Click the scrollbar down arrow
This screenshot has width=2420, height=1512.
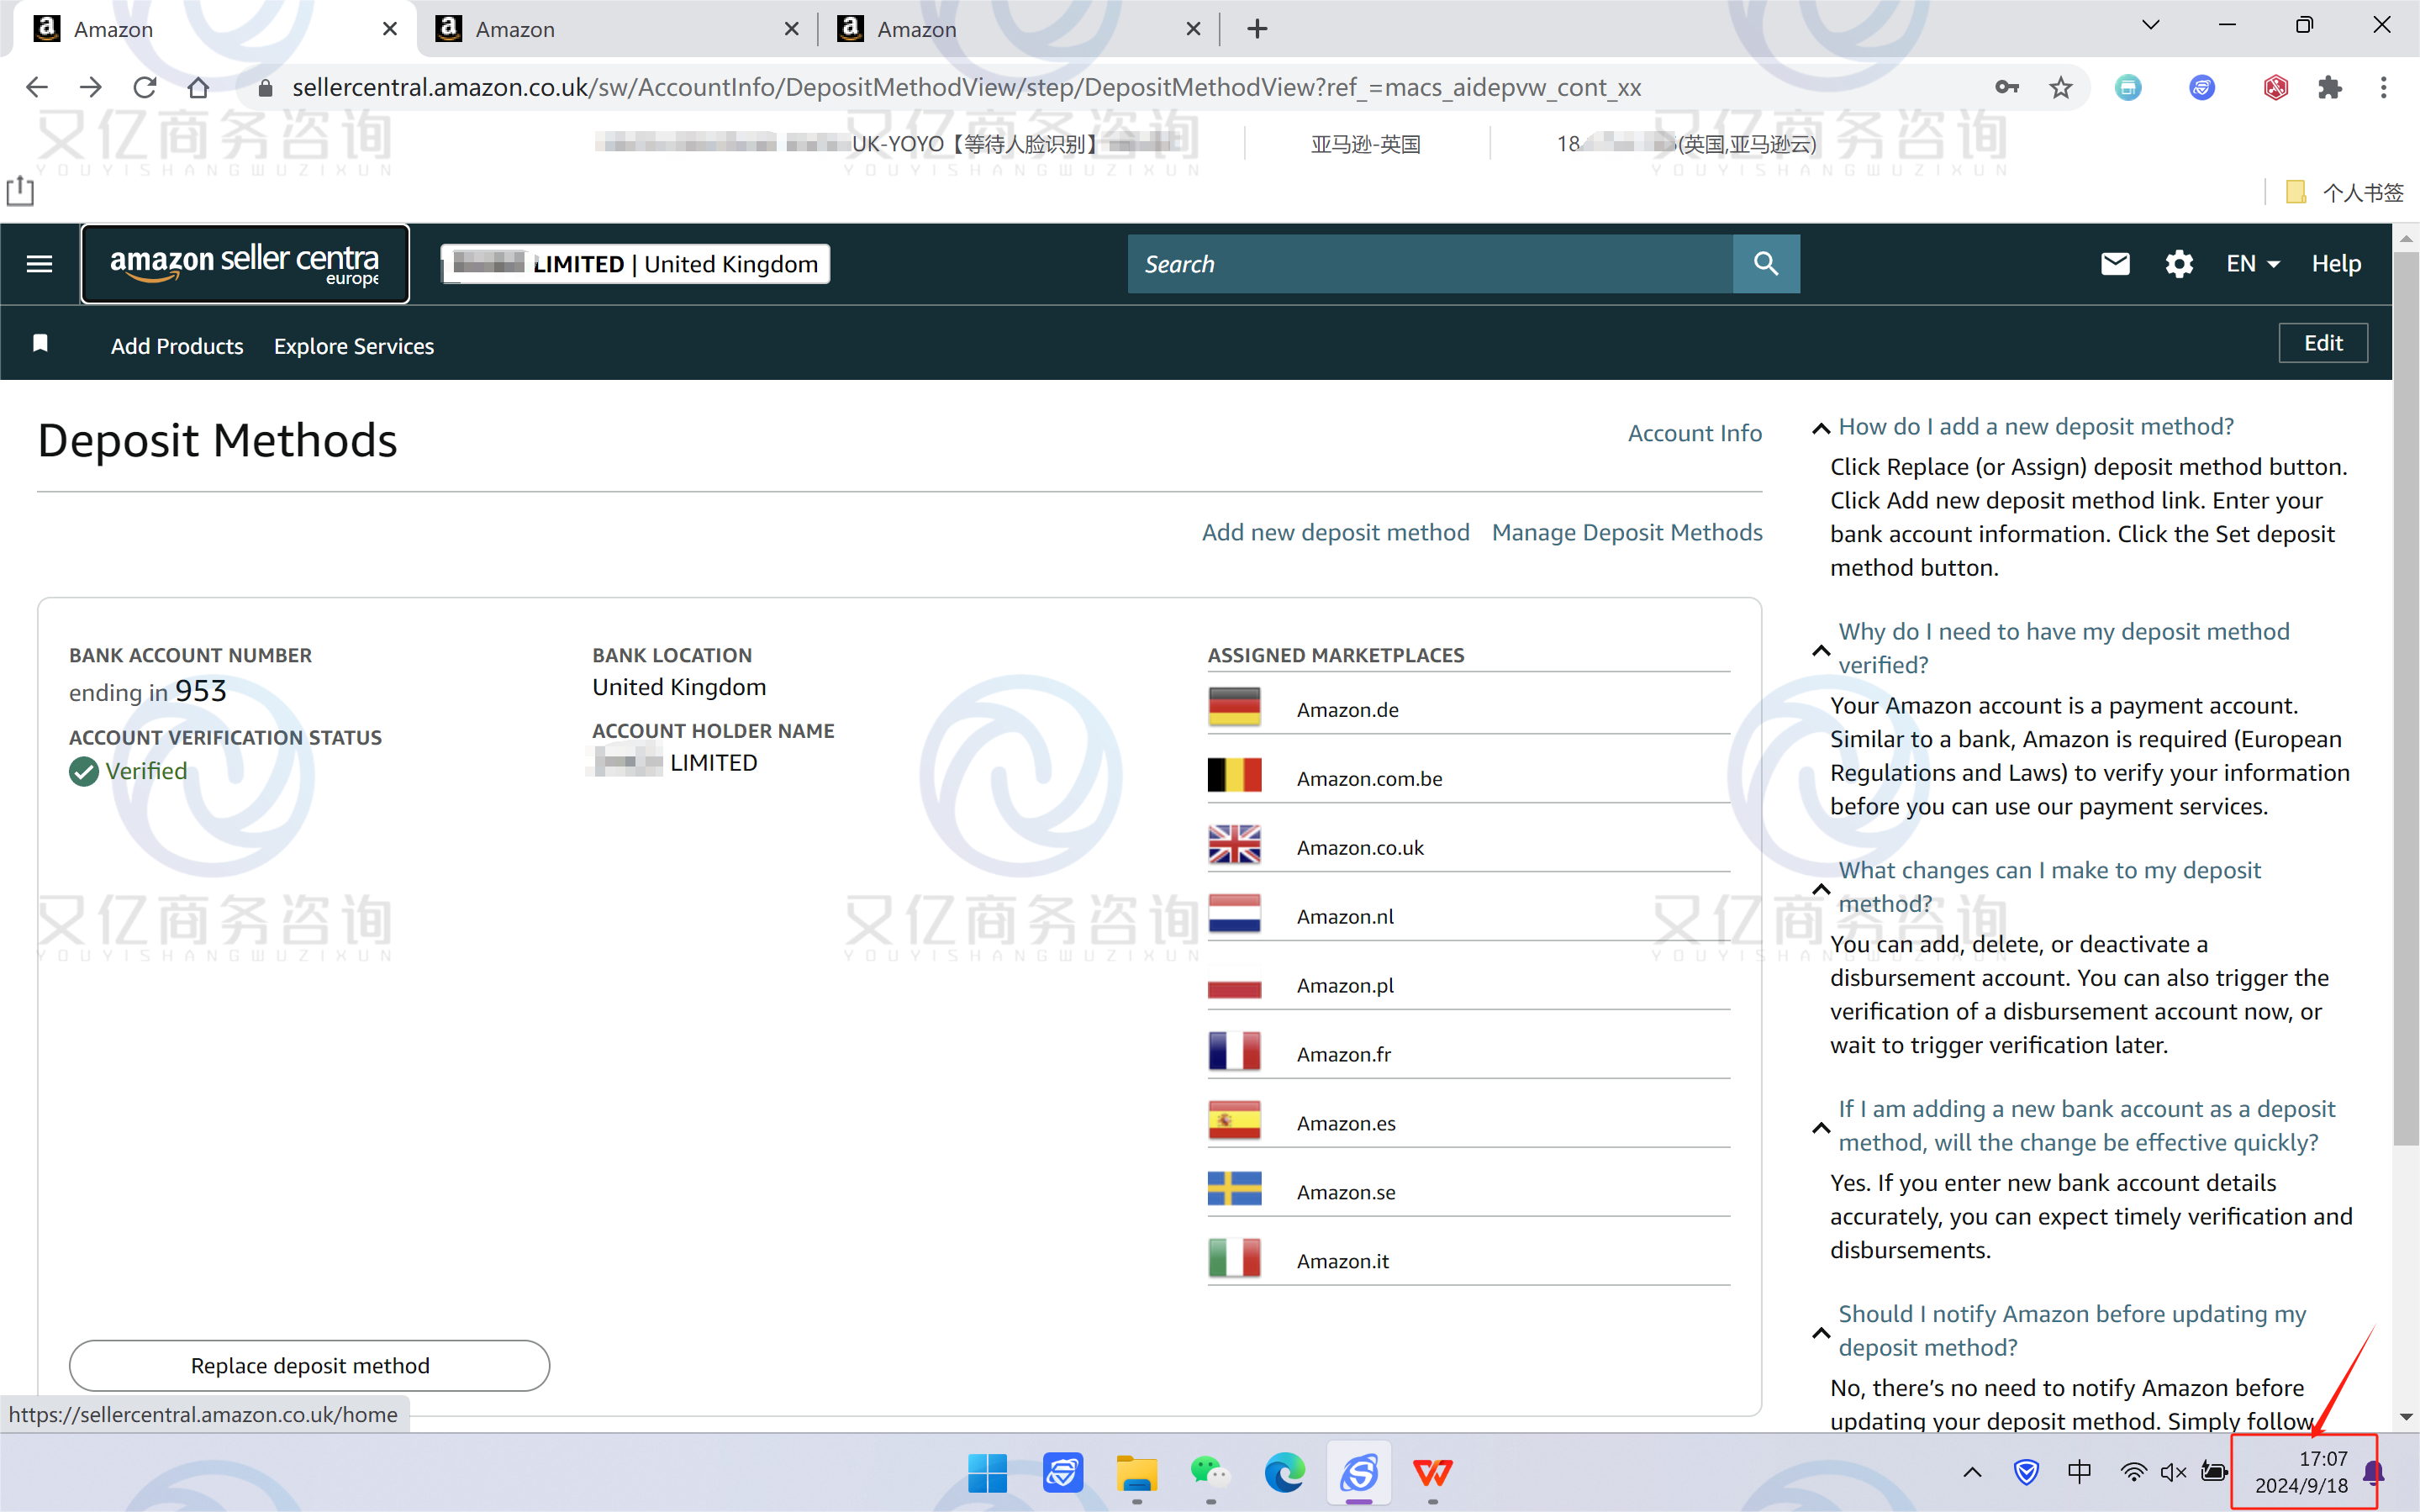[2406, 1417]
